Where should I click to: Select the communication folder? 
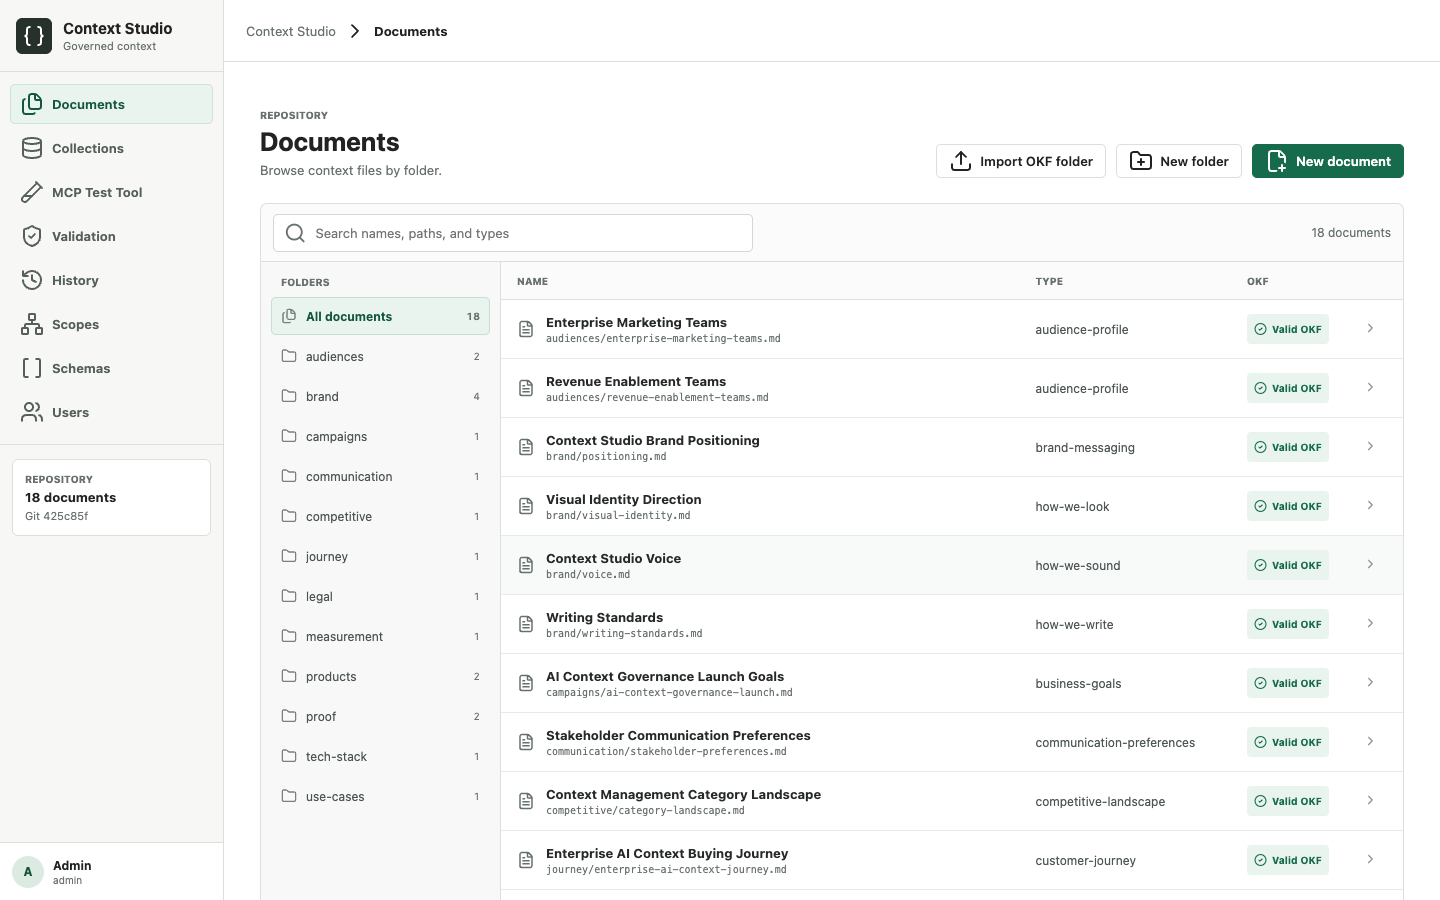tap(380, 476)
